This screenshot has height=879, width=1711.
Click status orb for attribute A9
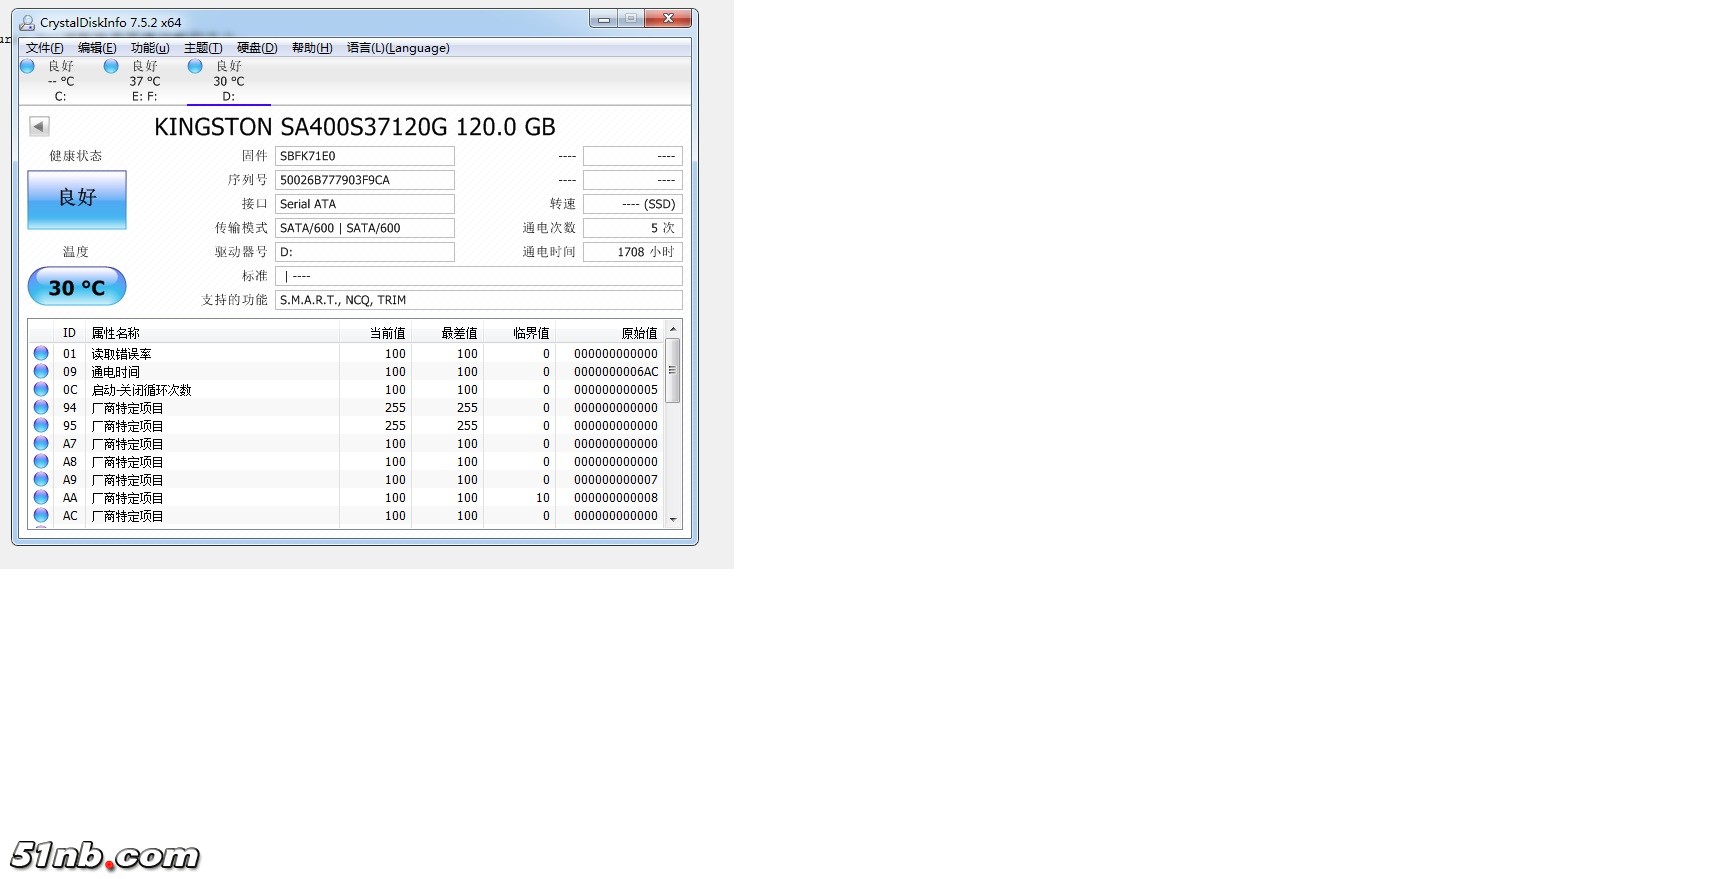tap(41, 479)
